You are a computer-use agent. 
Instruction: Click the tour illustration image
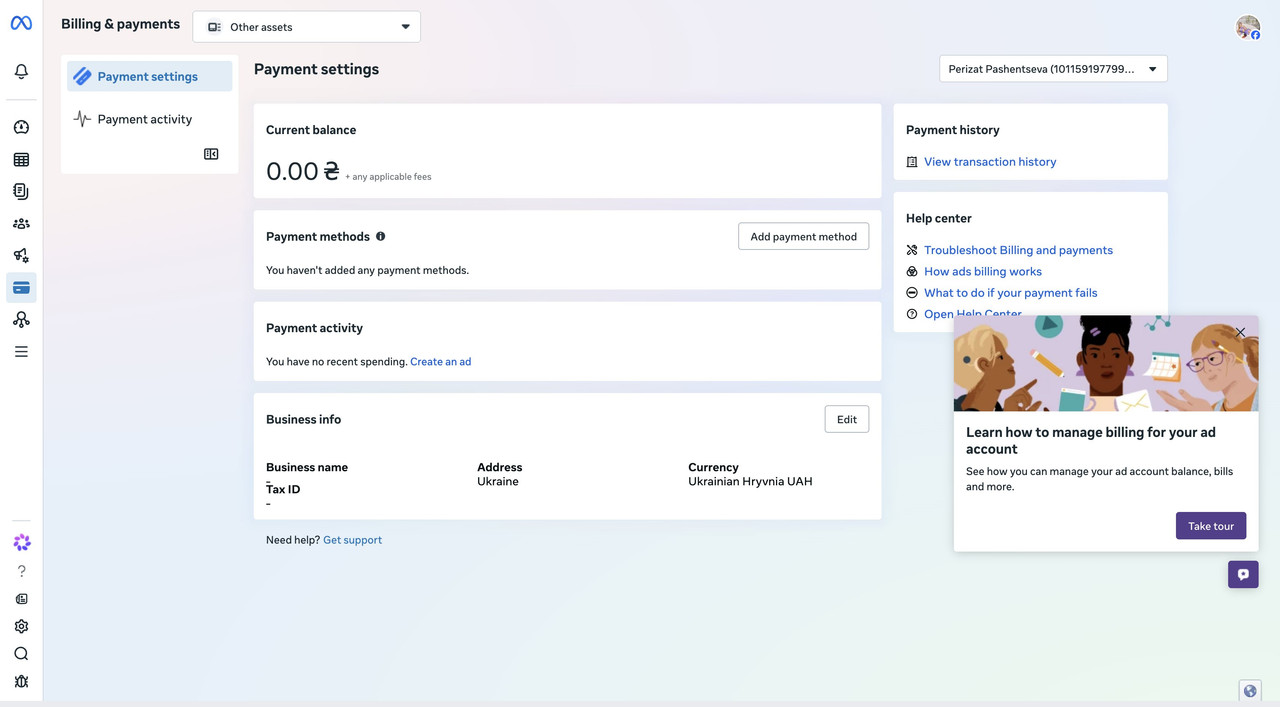[1106, 363]
